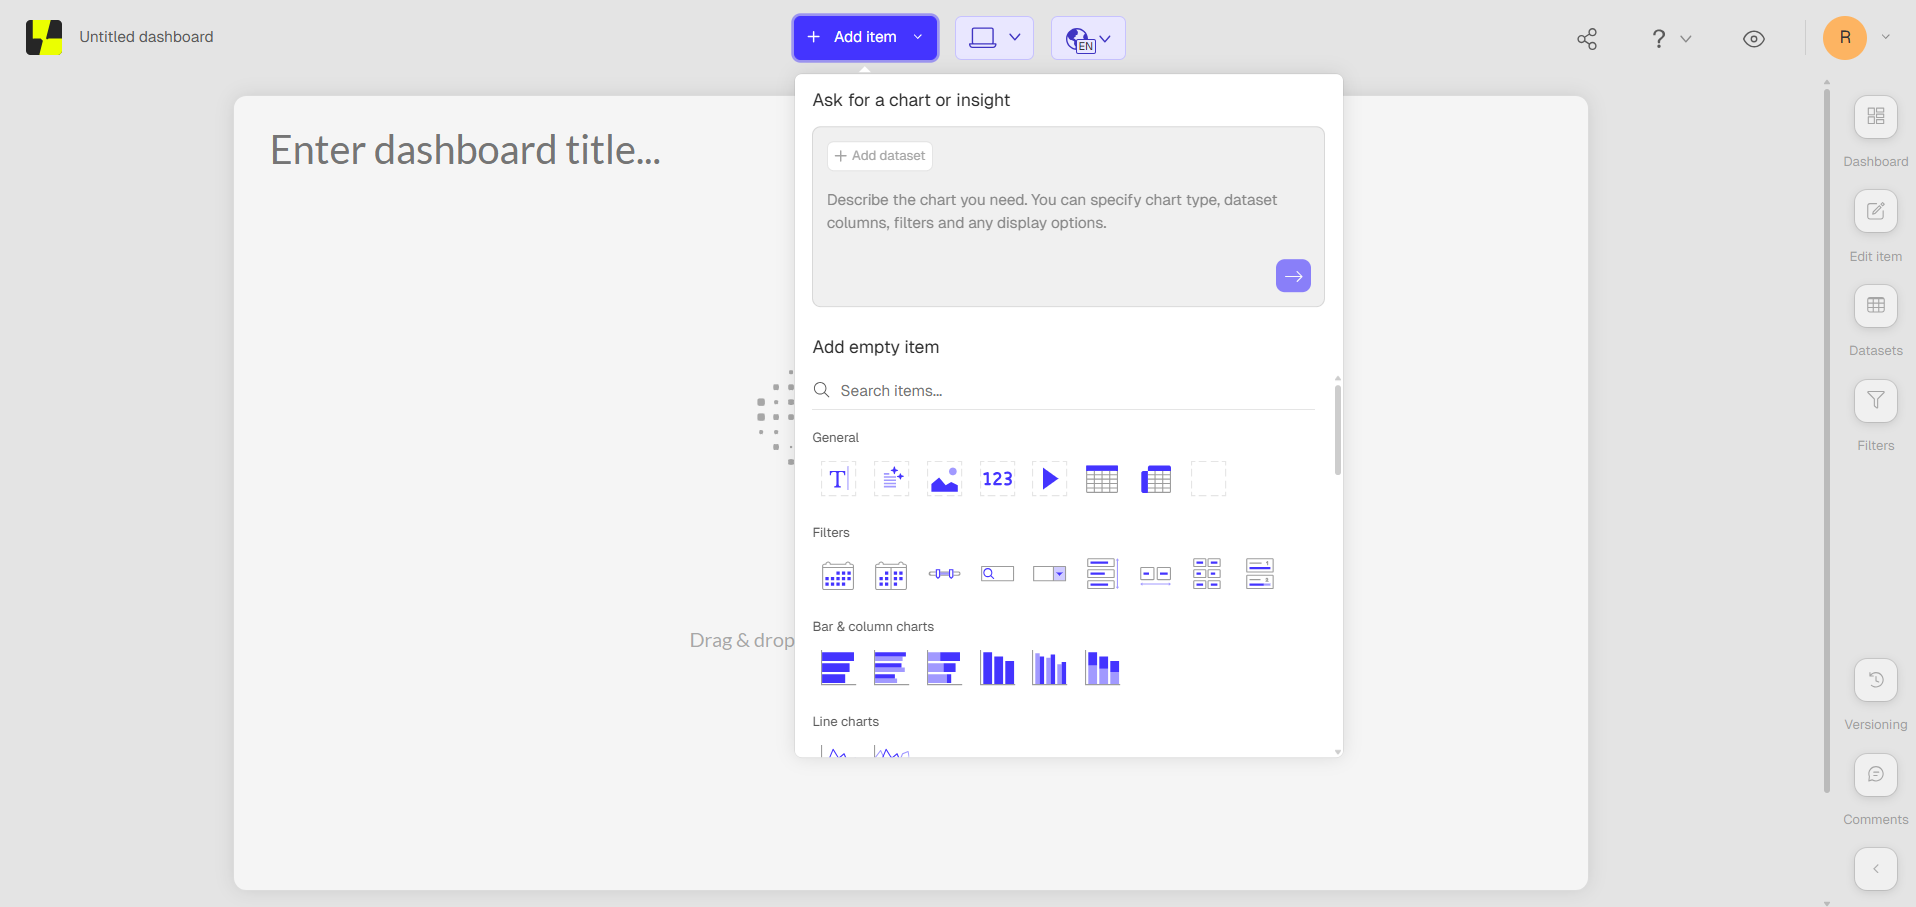This screenshot has width=1916, height=907.
Task: Click the Search items field
Action: click(x=1070, y=391)
